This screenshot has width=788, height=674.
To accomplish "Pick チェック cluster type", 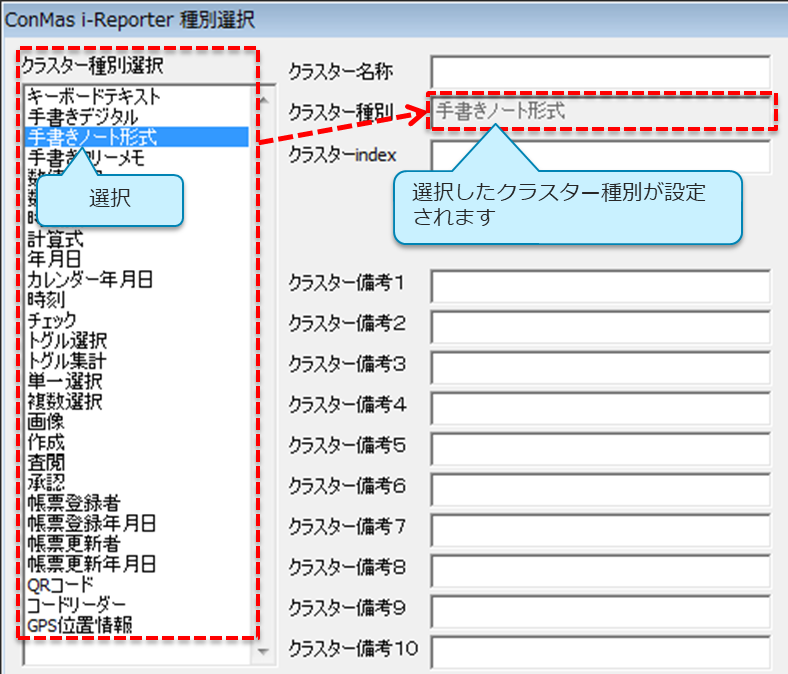I will click(x=52, y=321).
